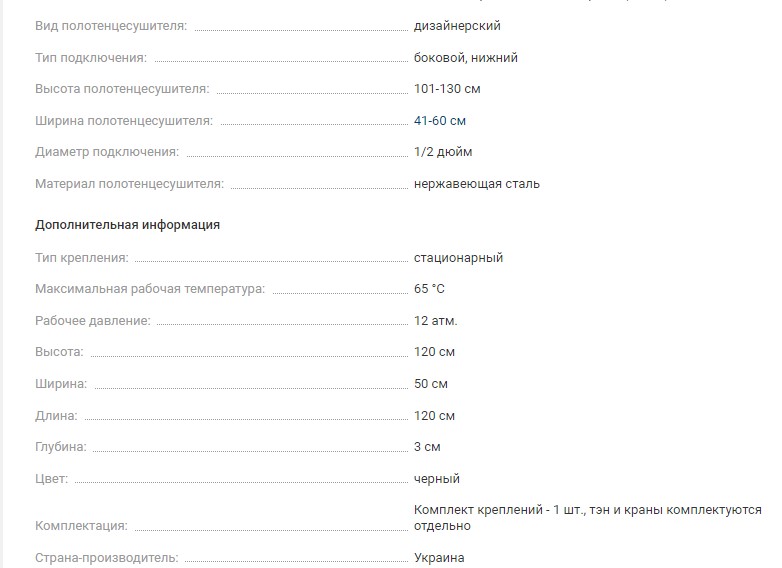Screen dimensions: 782x568
Task: Select the 'Вид полотенцесушителя' label
Action: [111, 26]
